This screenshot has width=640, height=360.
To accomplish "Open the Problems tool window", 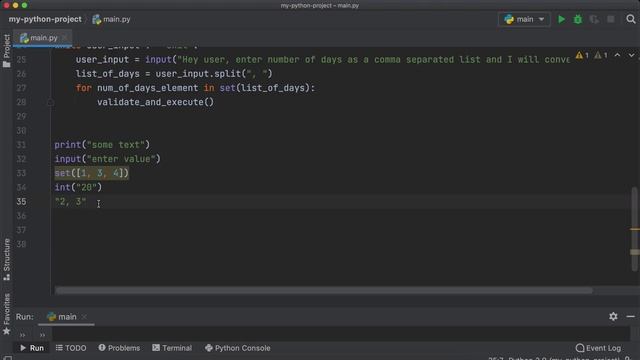I will 119,348.
